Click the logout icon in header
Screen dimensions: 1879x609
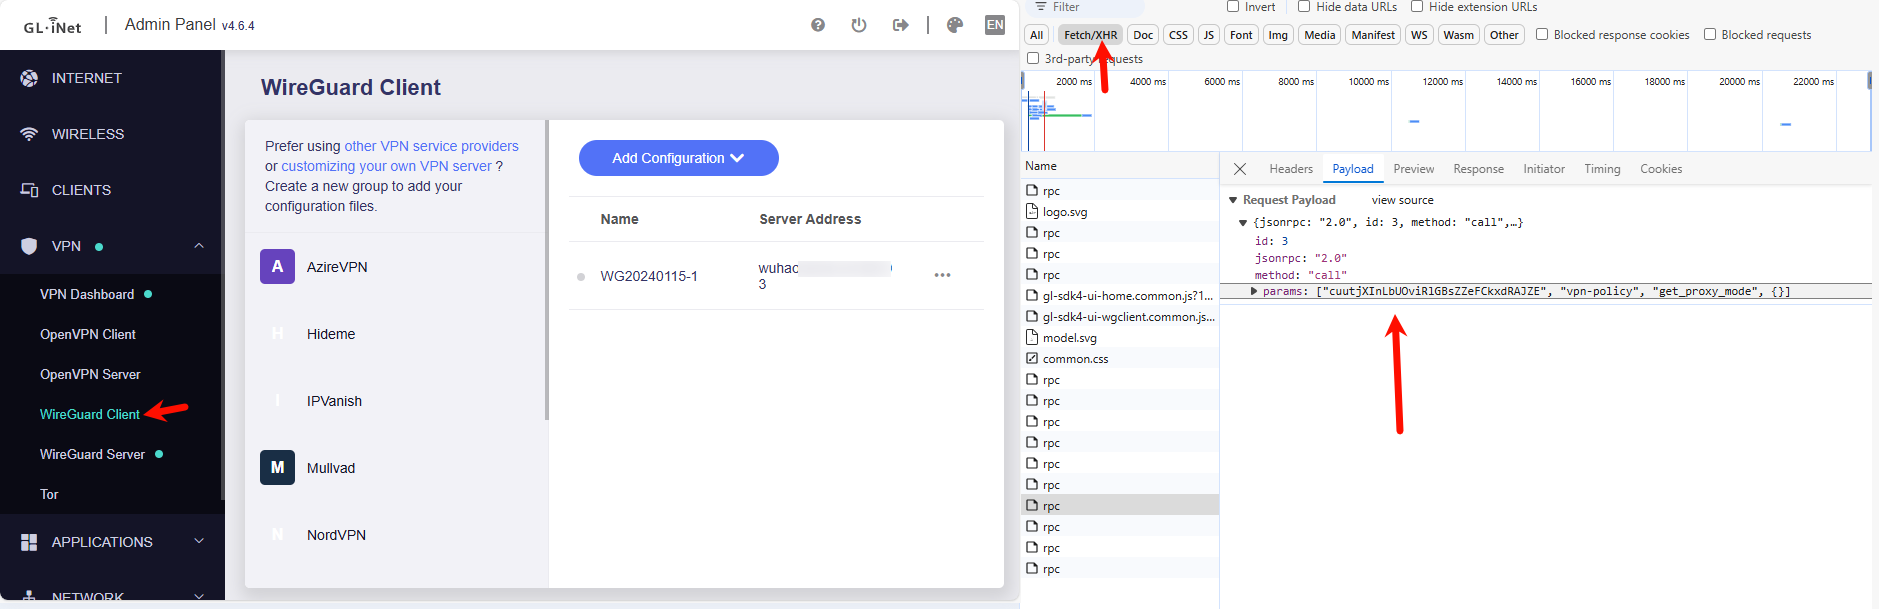click(x=900, y=25)
